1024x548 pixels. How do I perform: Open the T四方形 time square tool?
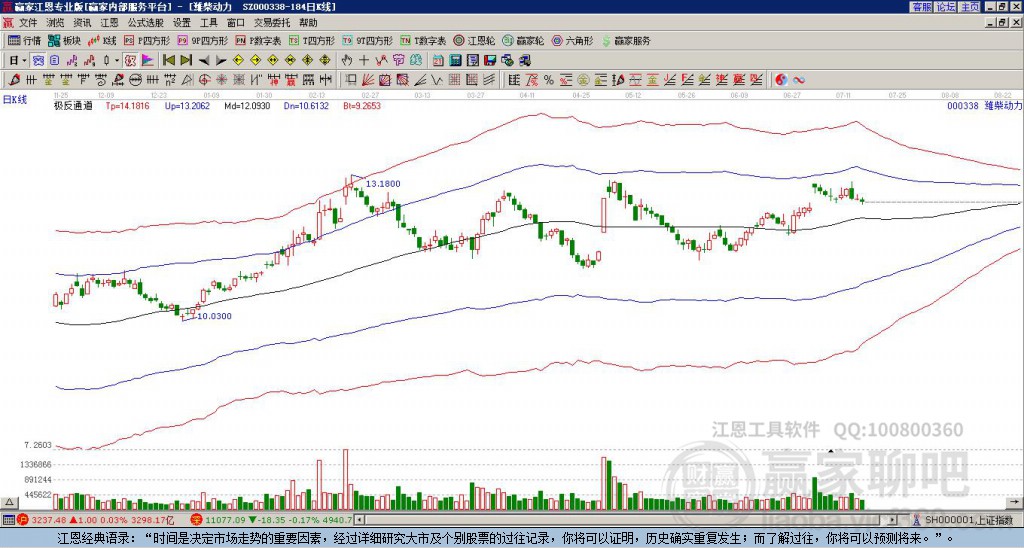[x=312, y=40]
